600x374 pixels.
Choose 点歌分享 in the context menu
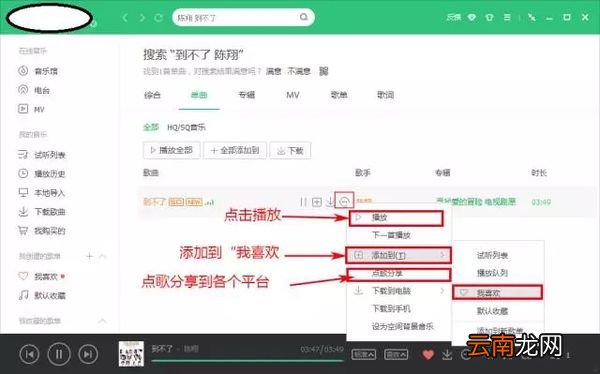click(x=399, y=273)
